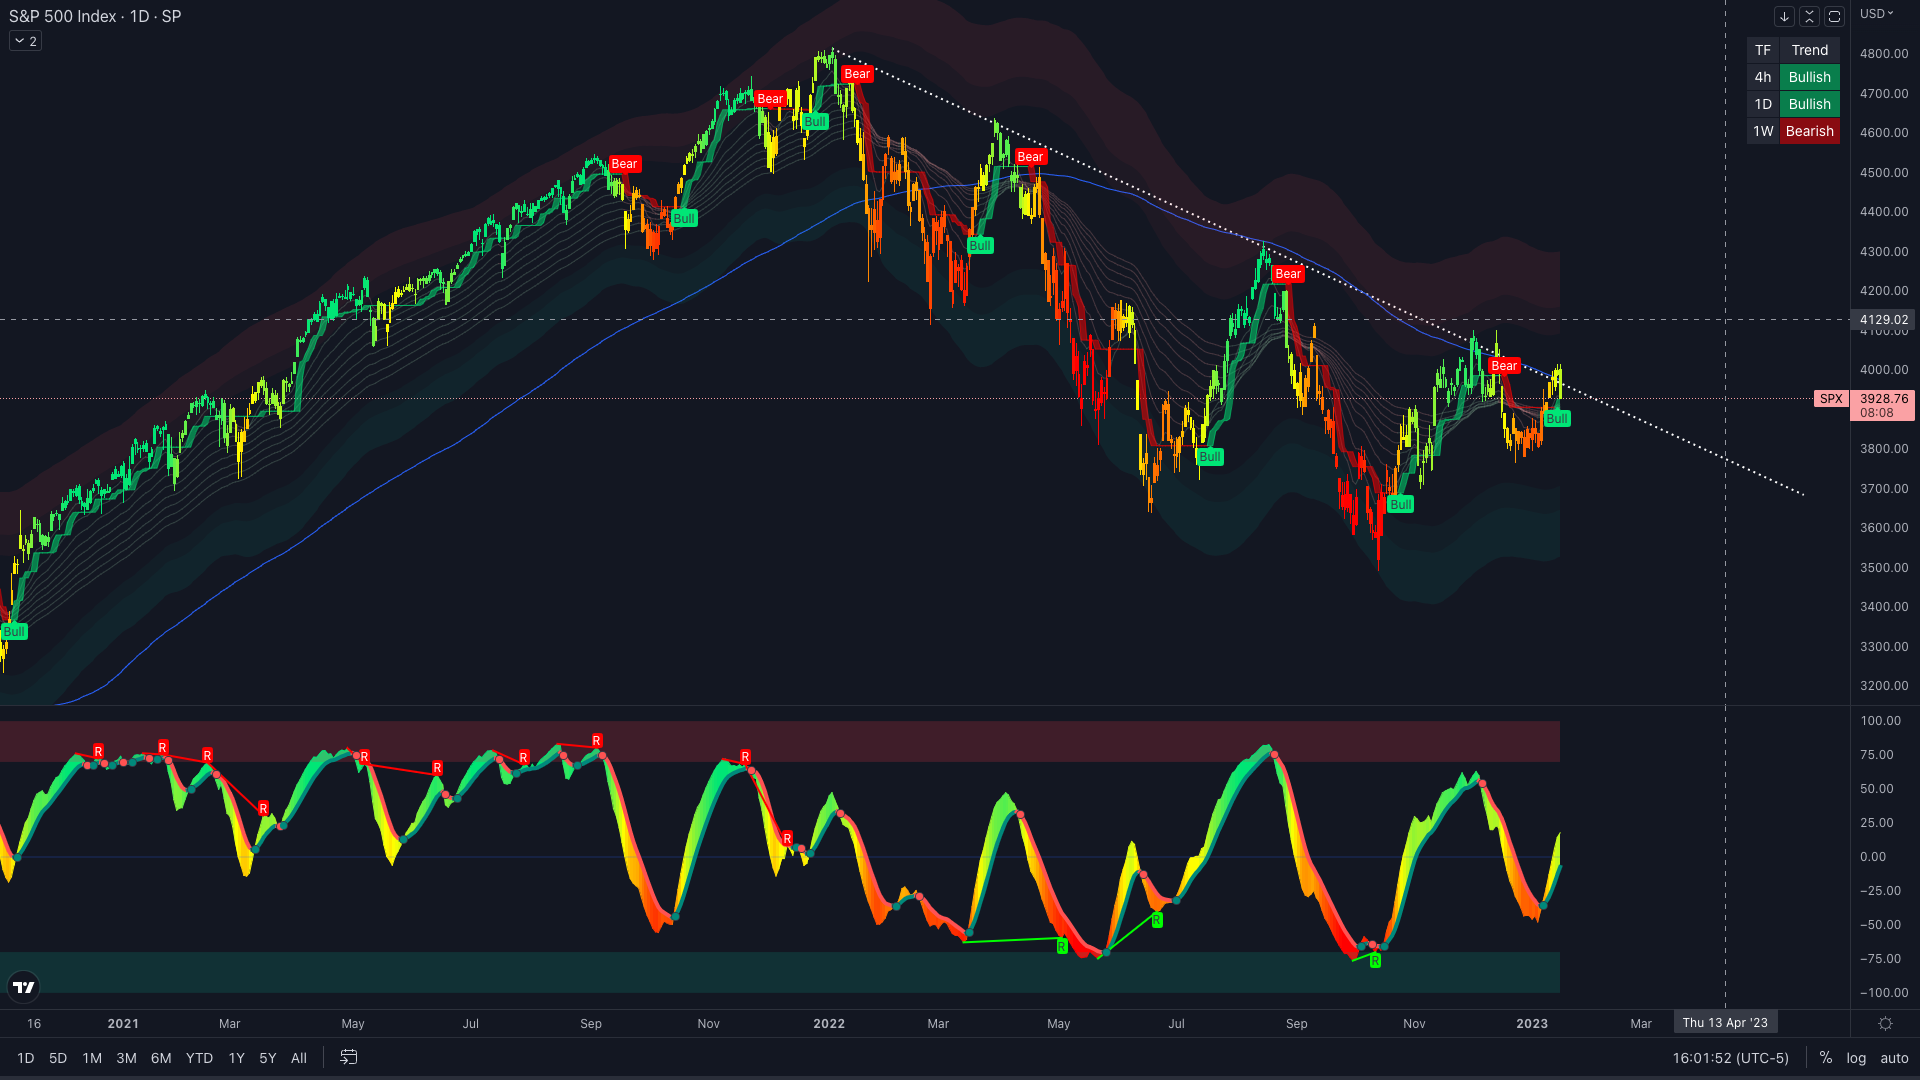Click the Bear signal label near 4800 peak
This screenshot has height=1080, width=1920.
point(857,74)
